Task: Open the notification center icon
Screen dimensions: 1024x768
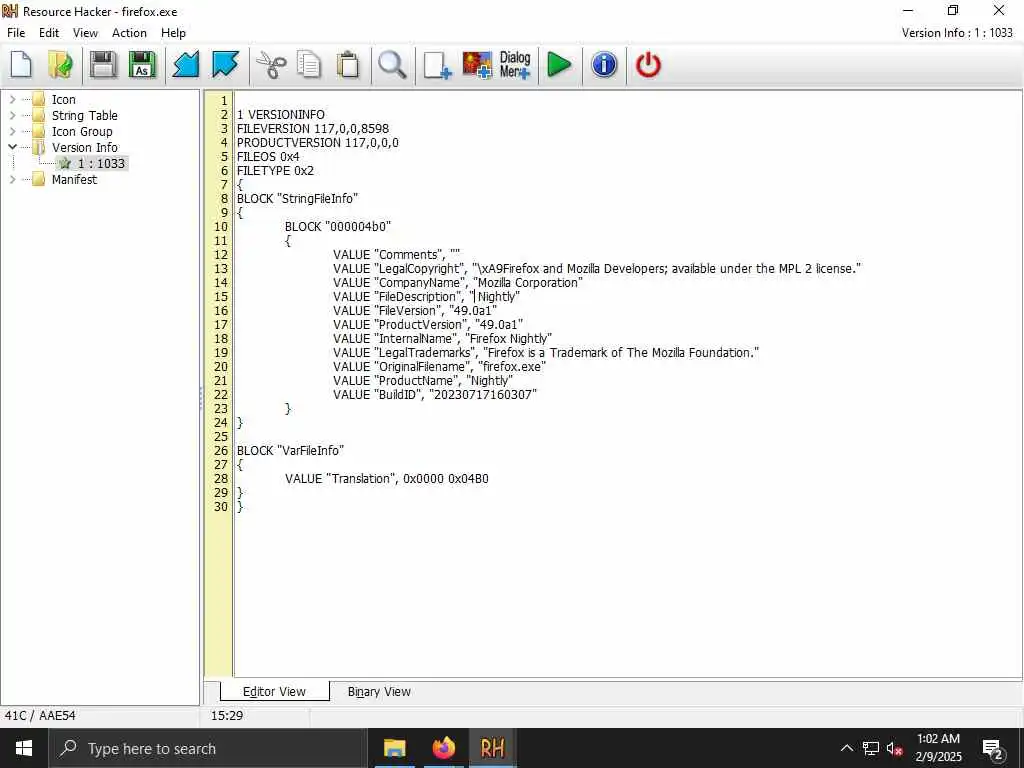Action: [x=993, y=749]
